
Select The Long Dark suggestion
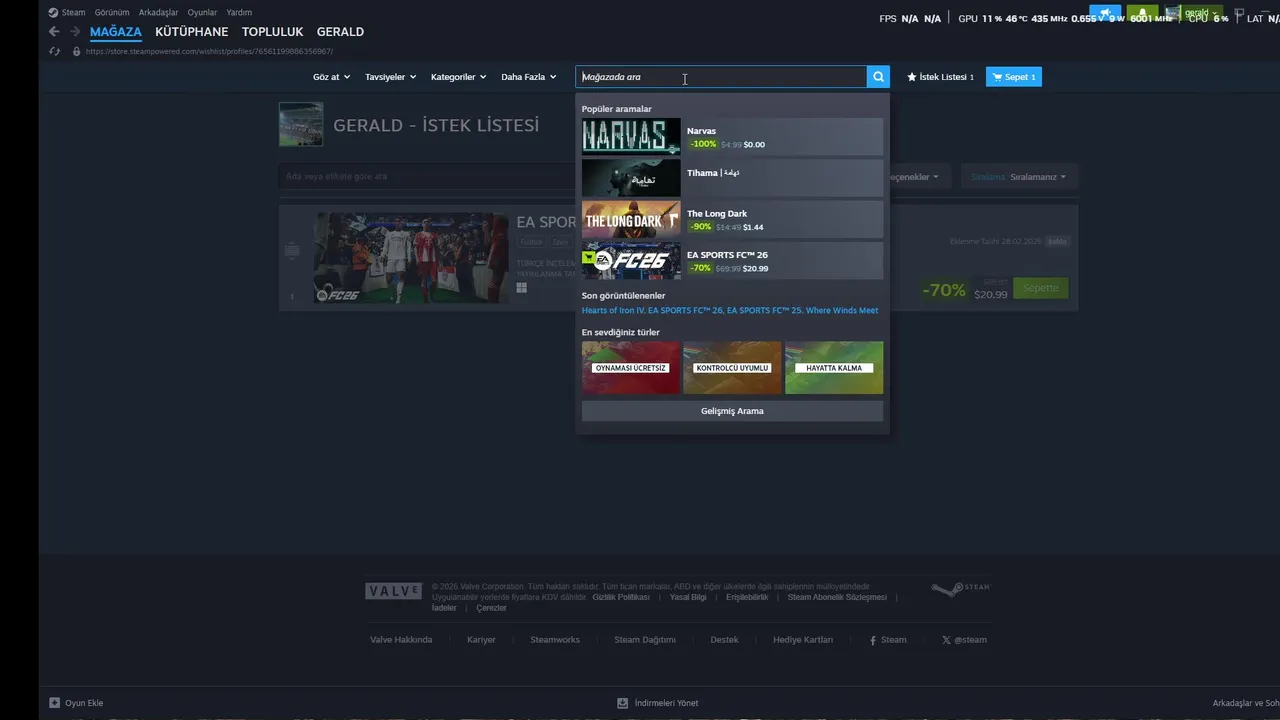(732, 219)
